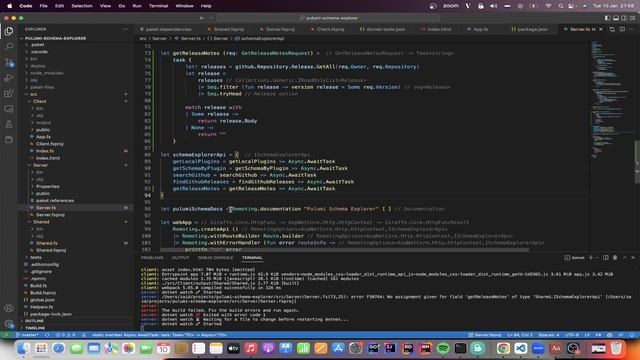Open paket.references in the file tree

[55, 201]
